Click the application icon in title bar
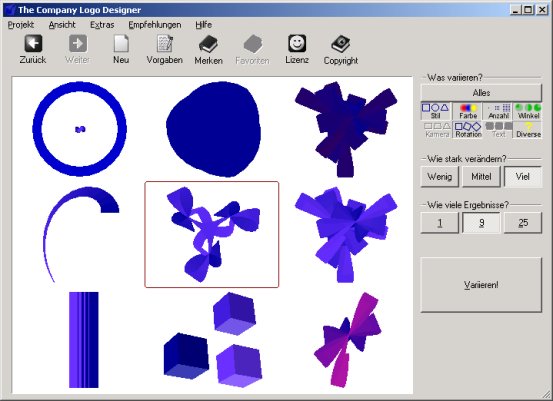The width and height of the screenshot is (553, 401). click(x=11, y=10)
